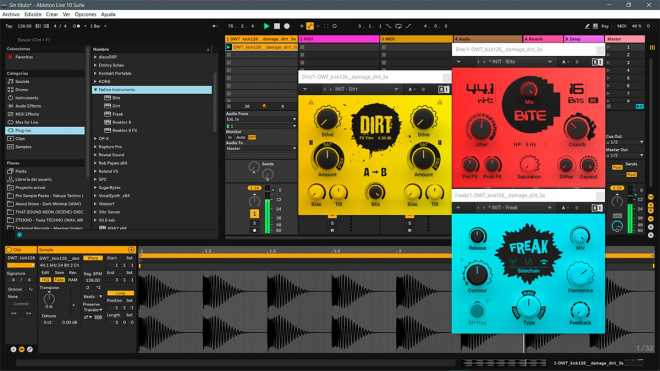
Task: Open the Audio From Ext. In dropdown
Action: tap(261, 119)
